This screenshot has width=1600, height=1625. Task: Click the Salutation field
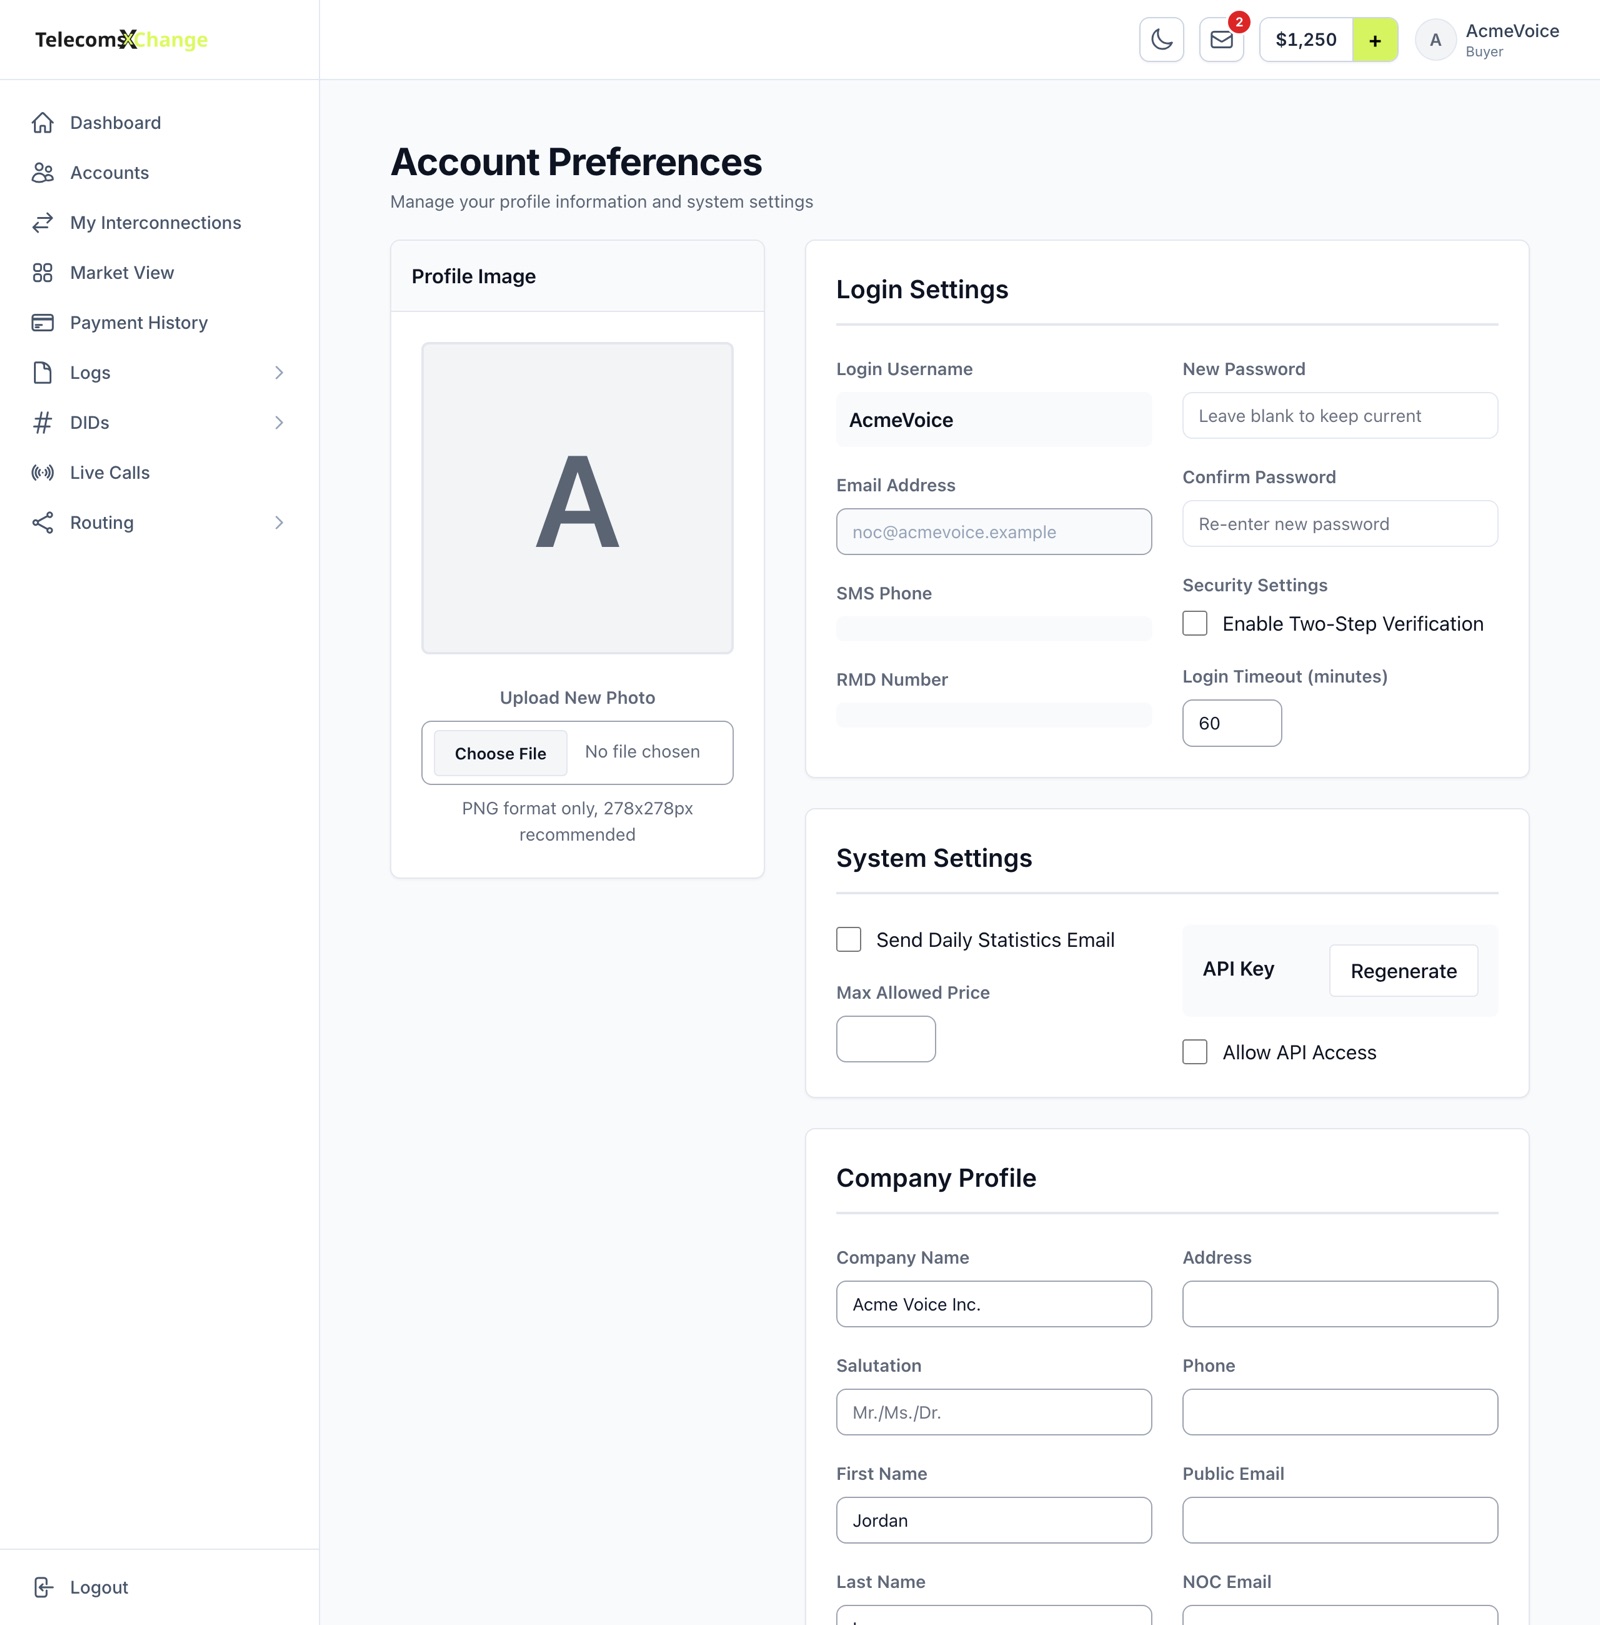pyautogui.click(x=994, y=1412)
